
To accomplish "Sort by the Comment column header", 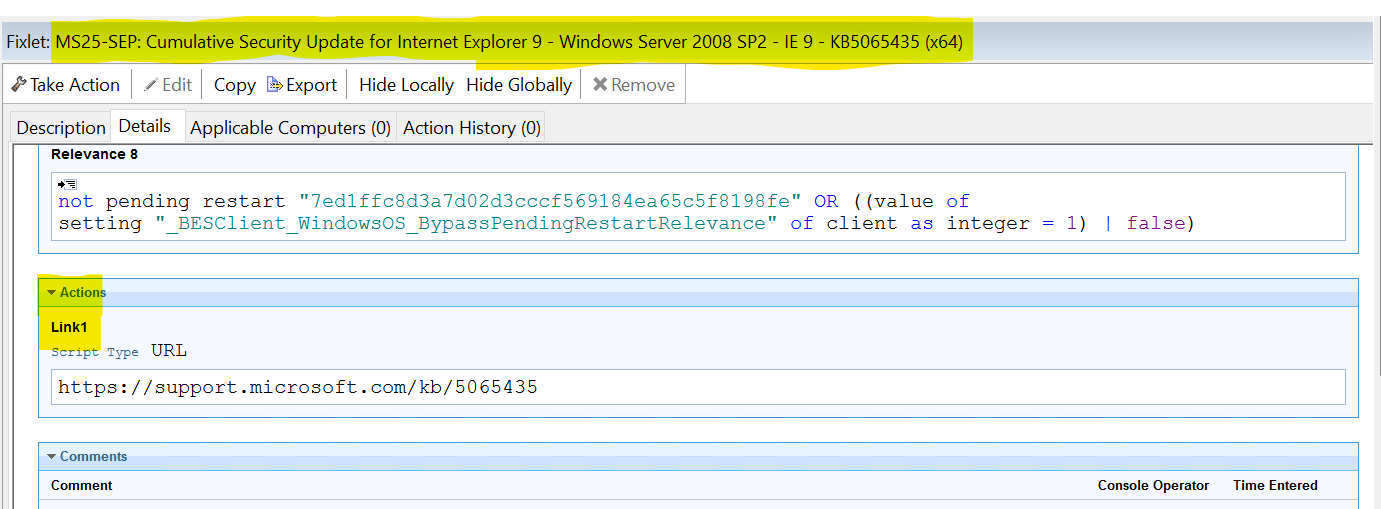I will pos(82,486).
